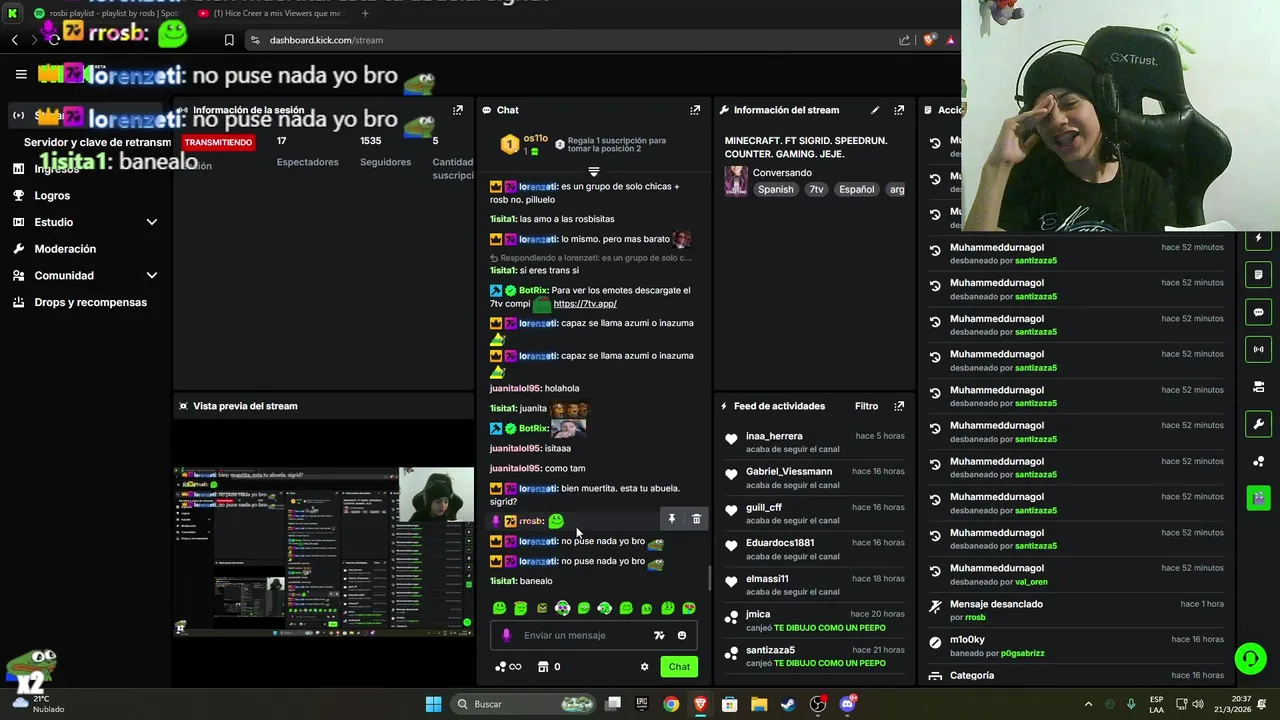Delete the rrosb chat message with trash icon

[x=697, y=519]
